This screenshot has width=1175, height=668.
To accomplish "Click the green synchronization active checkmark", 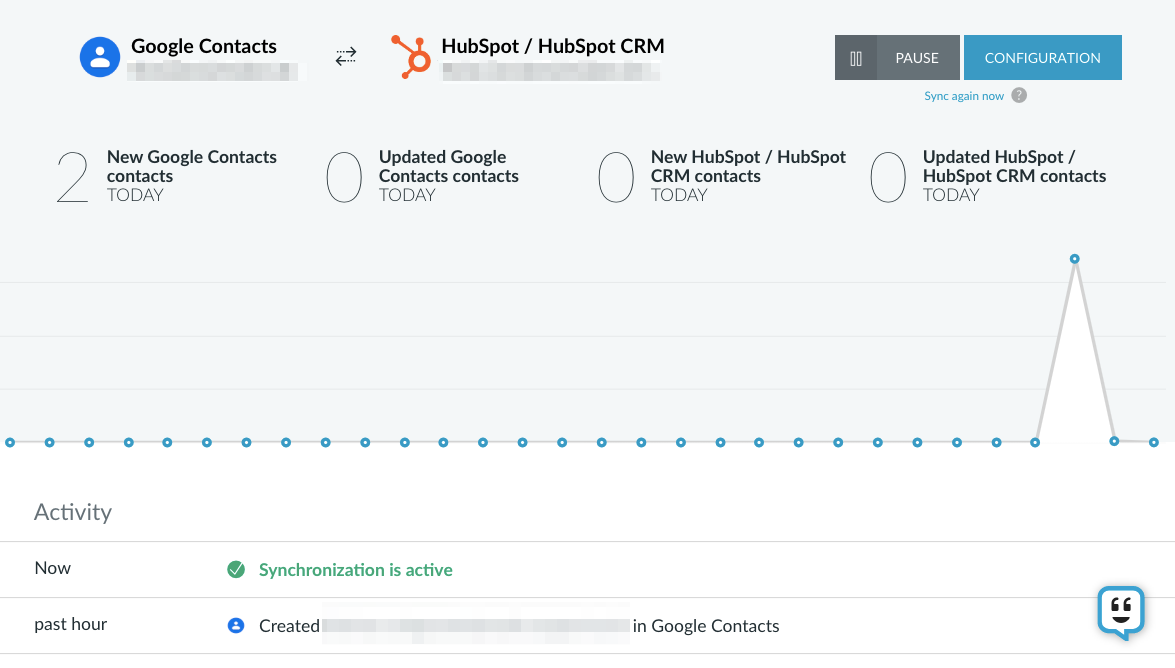I will [x=236, y=570].
